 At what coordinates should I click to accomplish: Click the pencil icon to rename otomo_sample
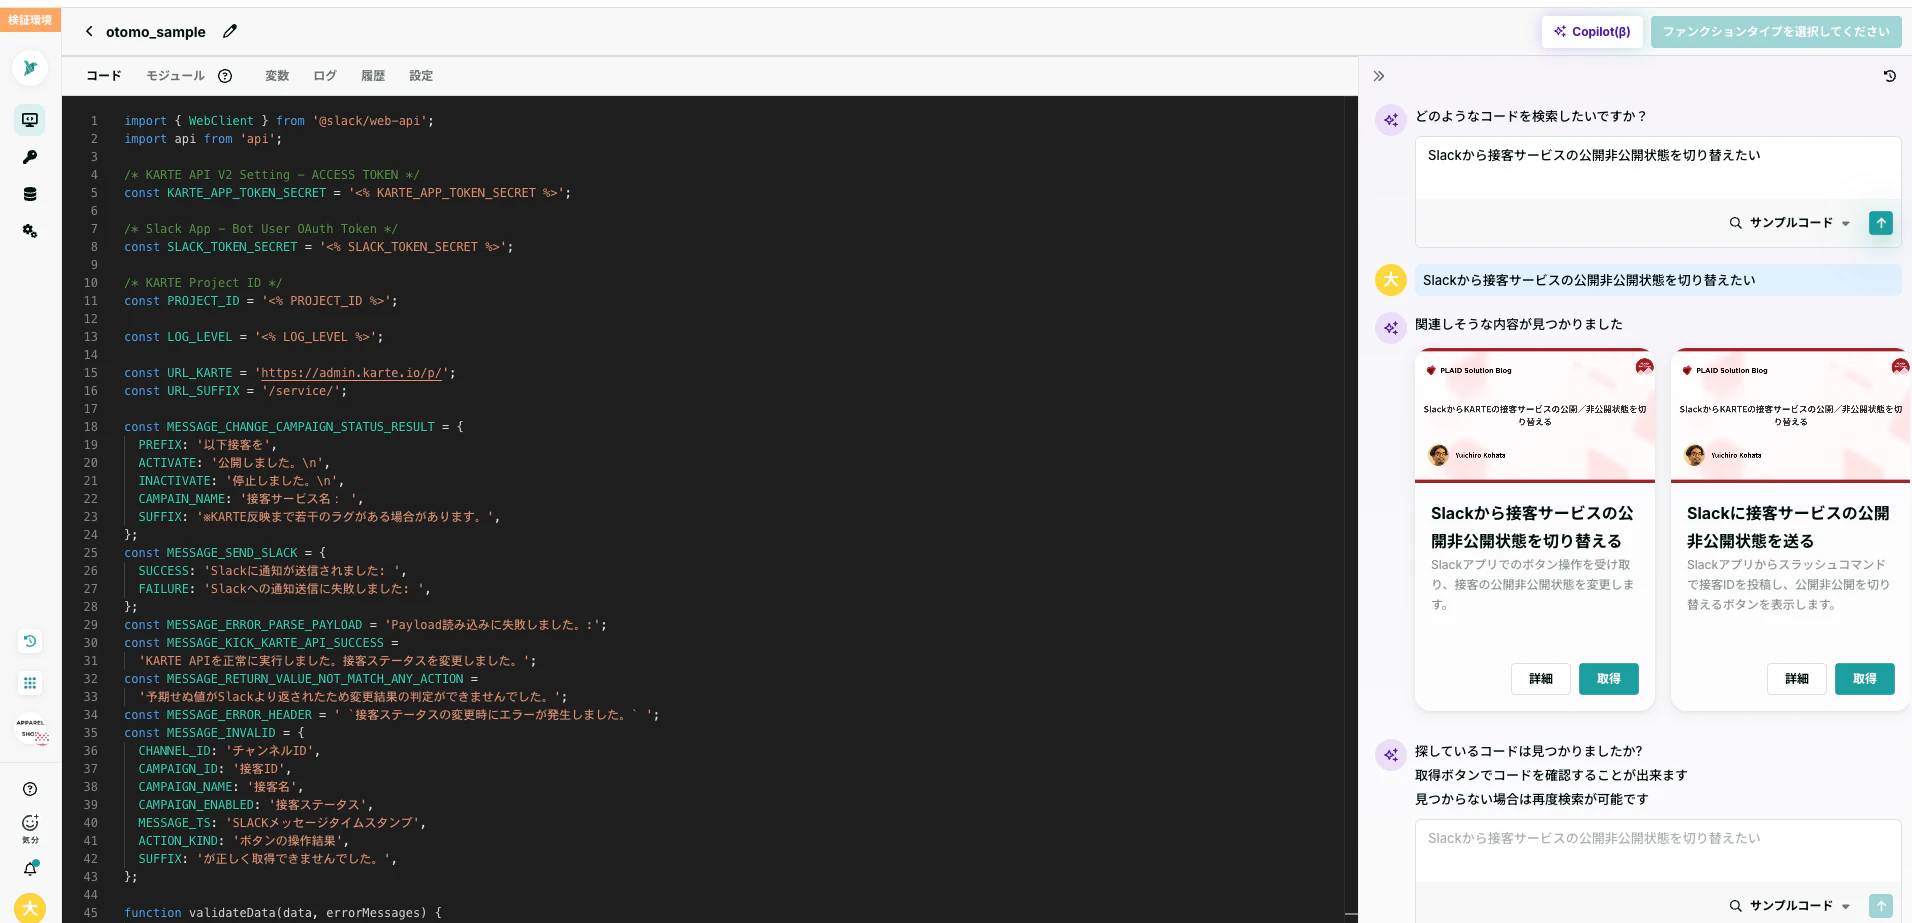(230, 31)
